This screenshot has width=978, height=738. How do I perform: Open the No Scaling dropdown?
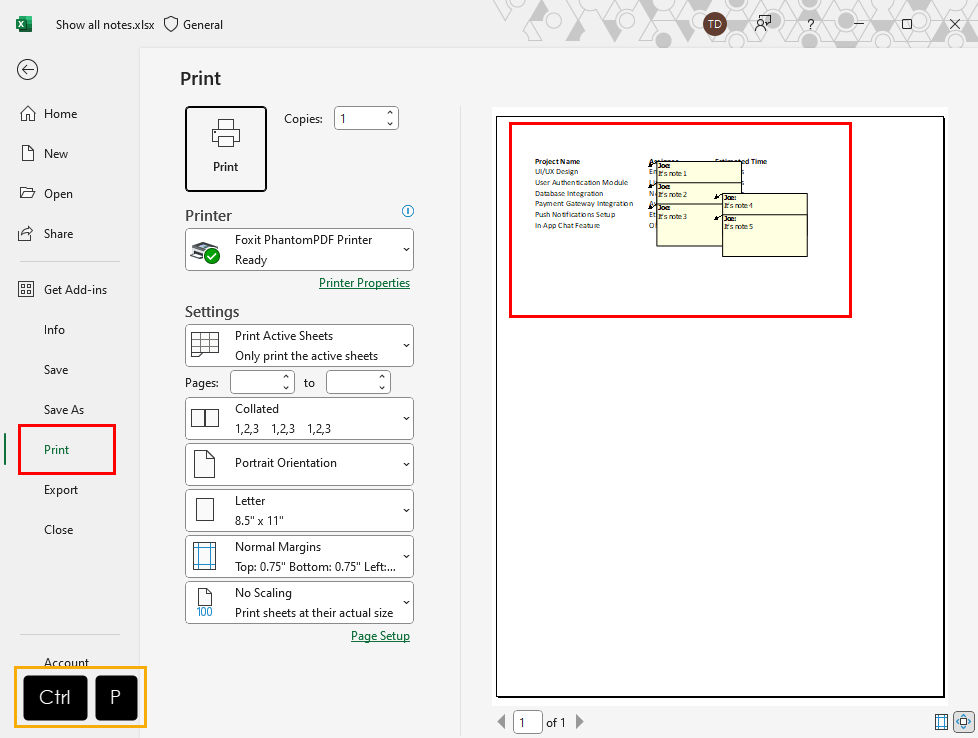point(299,603)
